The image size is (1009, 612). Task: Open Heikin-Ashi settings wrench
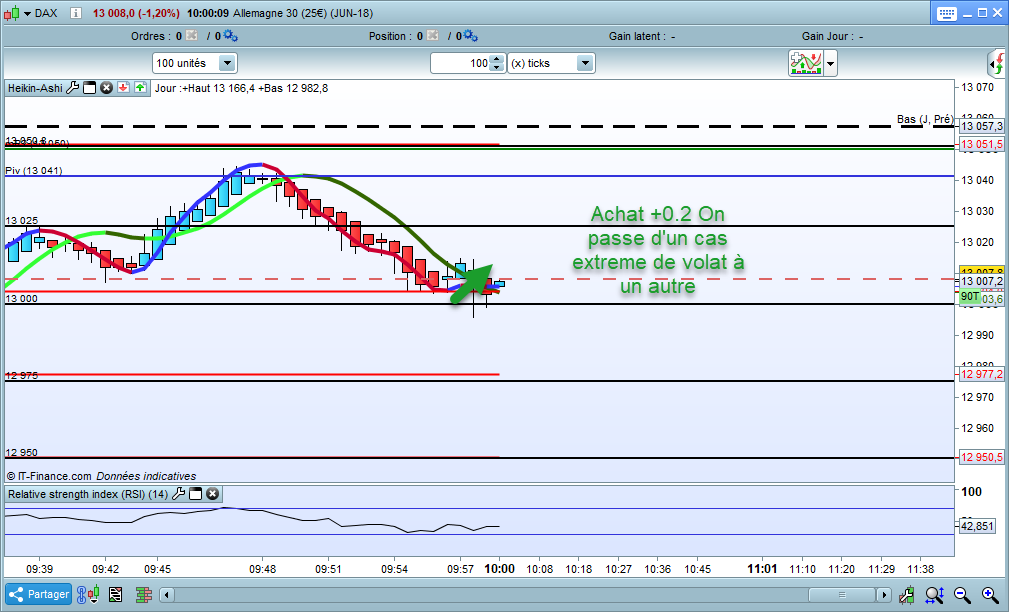[x=73, y=88]
